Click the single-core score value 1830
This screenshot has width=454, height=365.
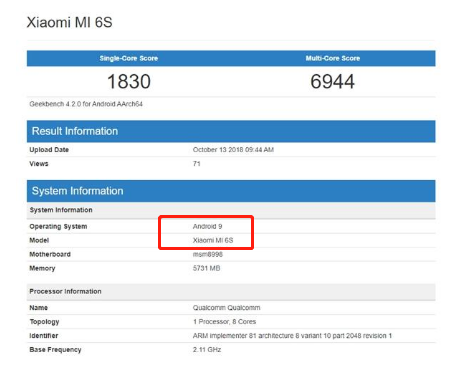tap(129, 81)
